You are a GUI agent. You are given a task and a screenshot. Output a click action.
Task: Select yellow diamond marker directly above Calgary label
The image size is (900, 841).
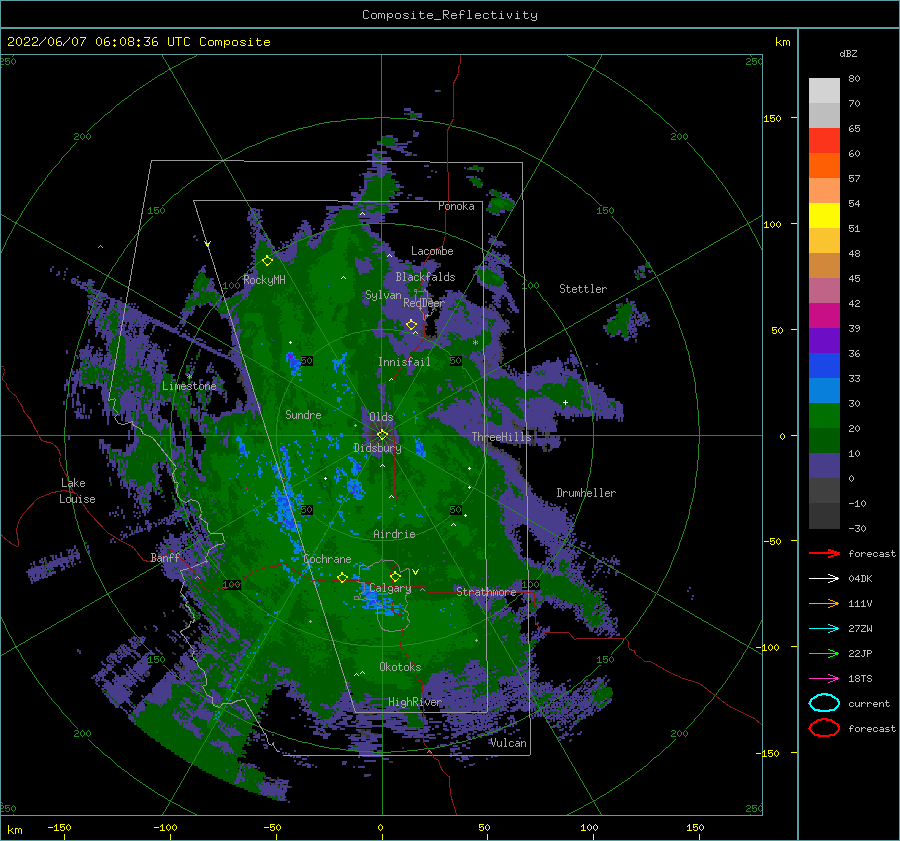[395, 576]
